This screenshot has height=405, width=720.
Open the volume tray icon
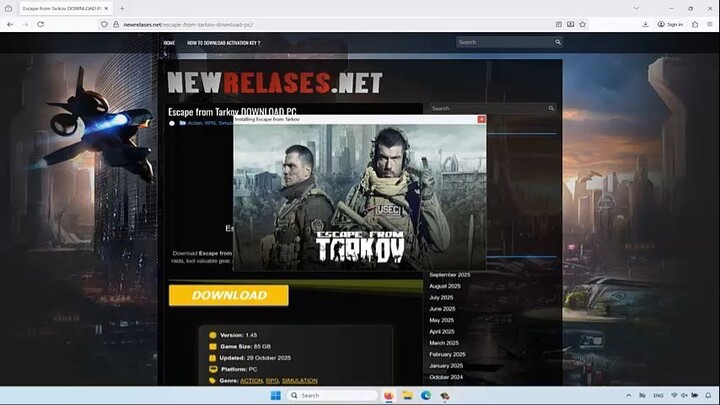pyautogui.click(x=684, y=395)
